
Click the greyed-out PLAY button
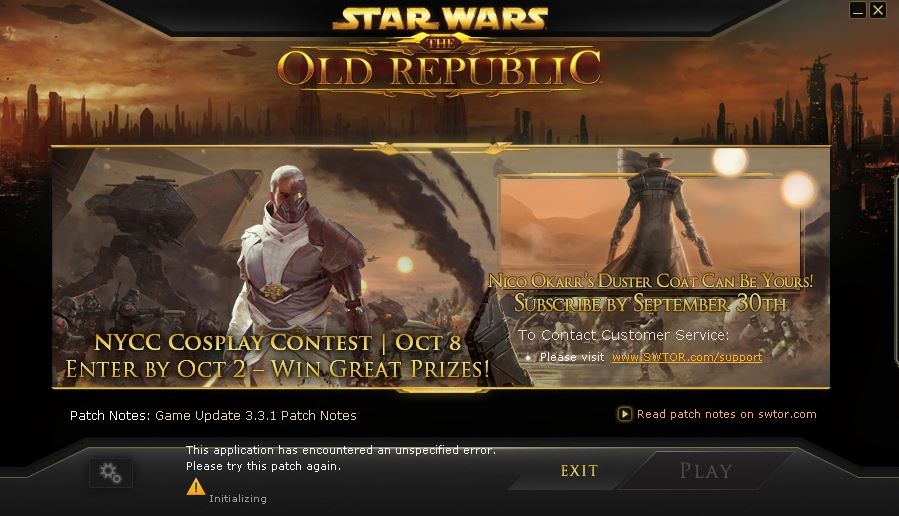coord(706,471)
